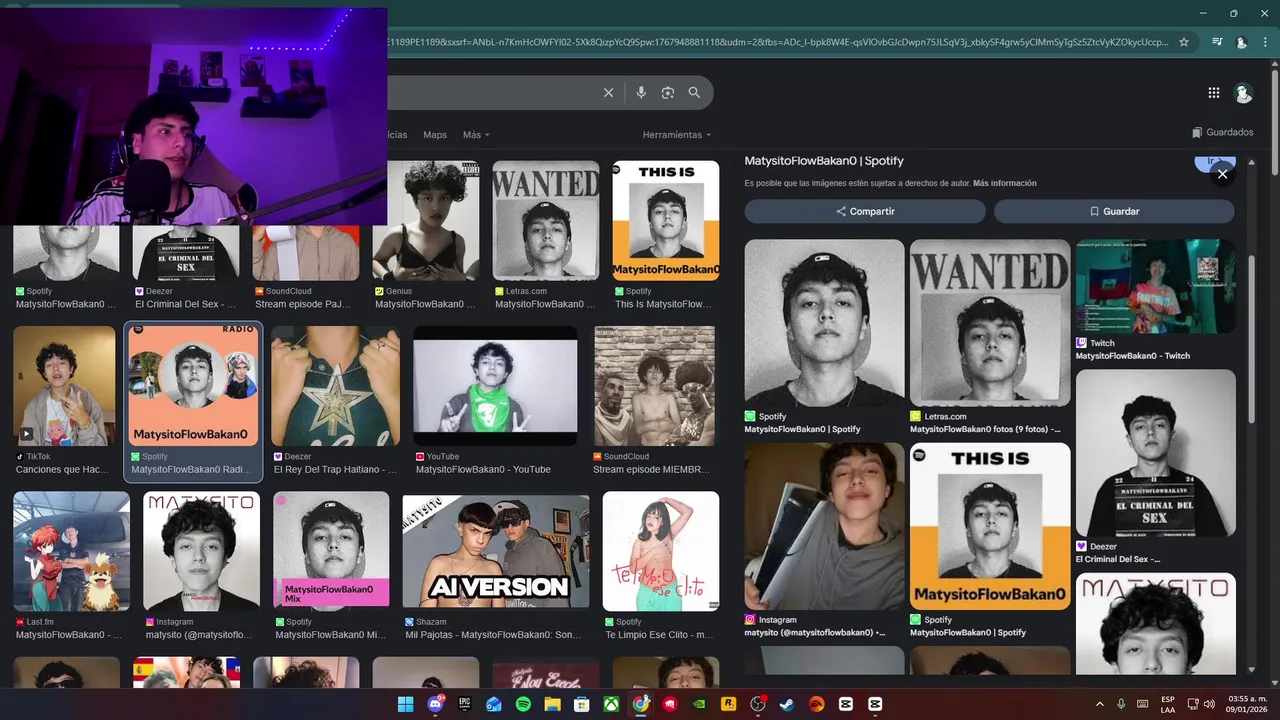Clear the search box with the X icon

608,93
